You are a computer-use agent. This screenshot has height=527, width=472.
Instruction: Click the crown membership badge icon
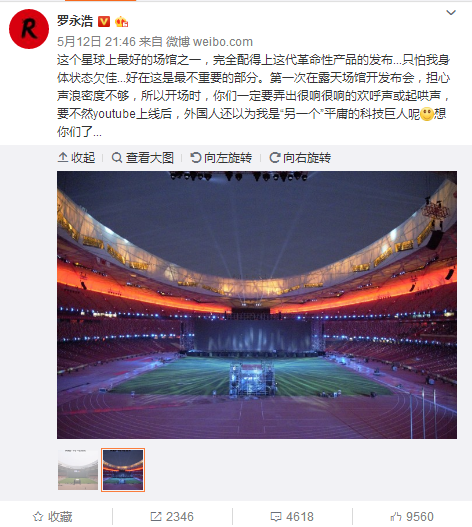[121, 22]
